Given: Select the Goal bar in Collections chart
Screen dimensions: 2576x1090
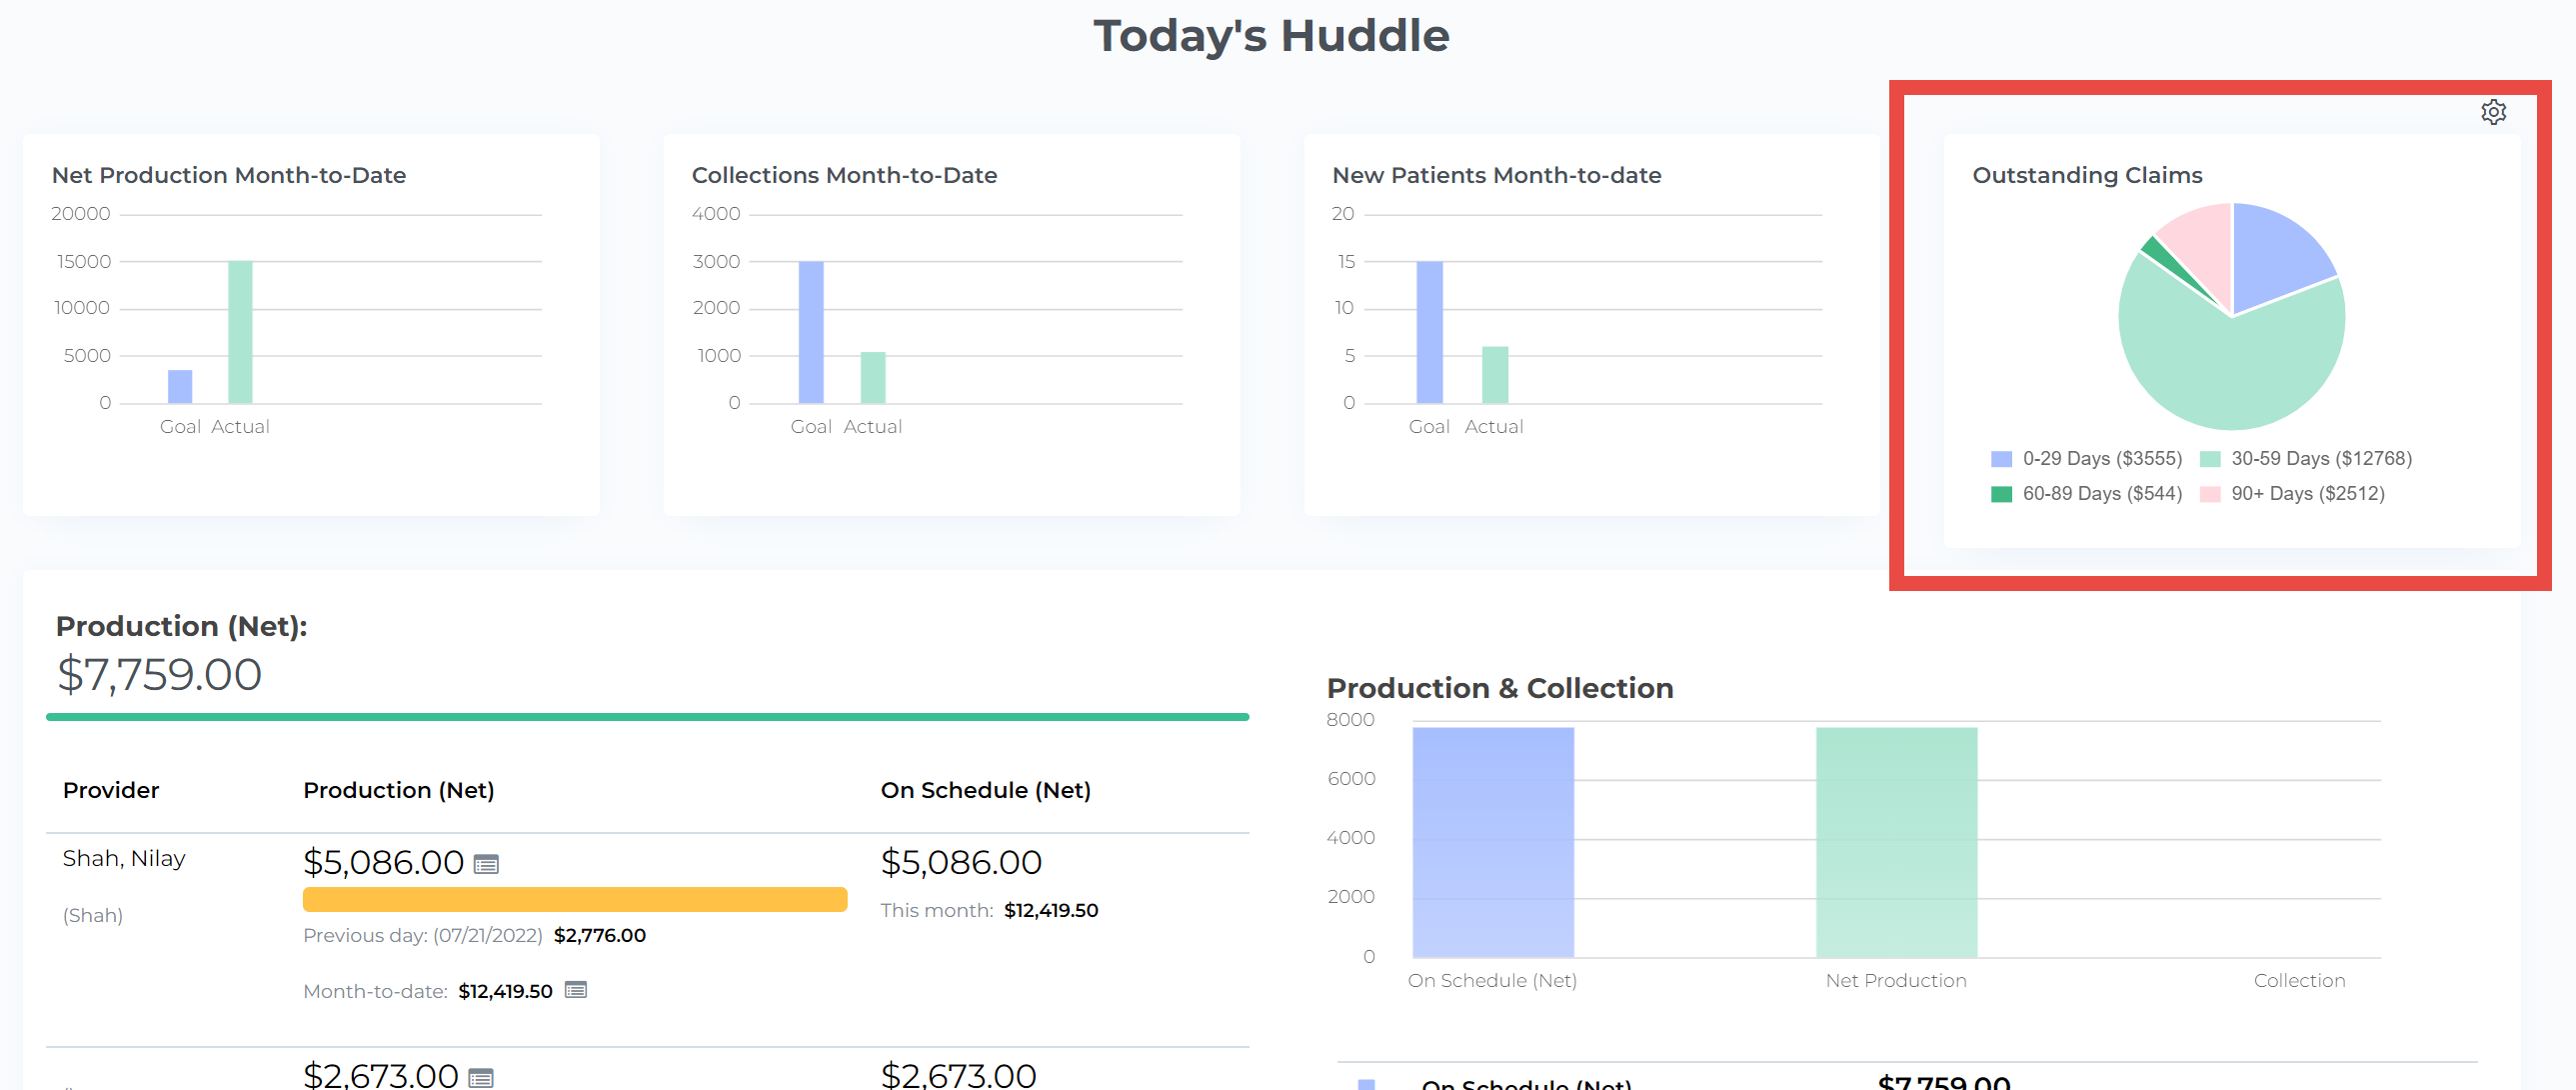Looking at the screenshot, I should pos(811,332).
